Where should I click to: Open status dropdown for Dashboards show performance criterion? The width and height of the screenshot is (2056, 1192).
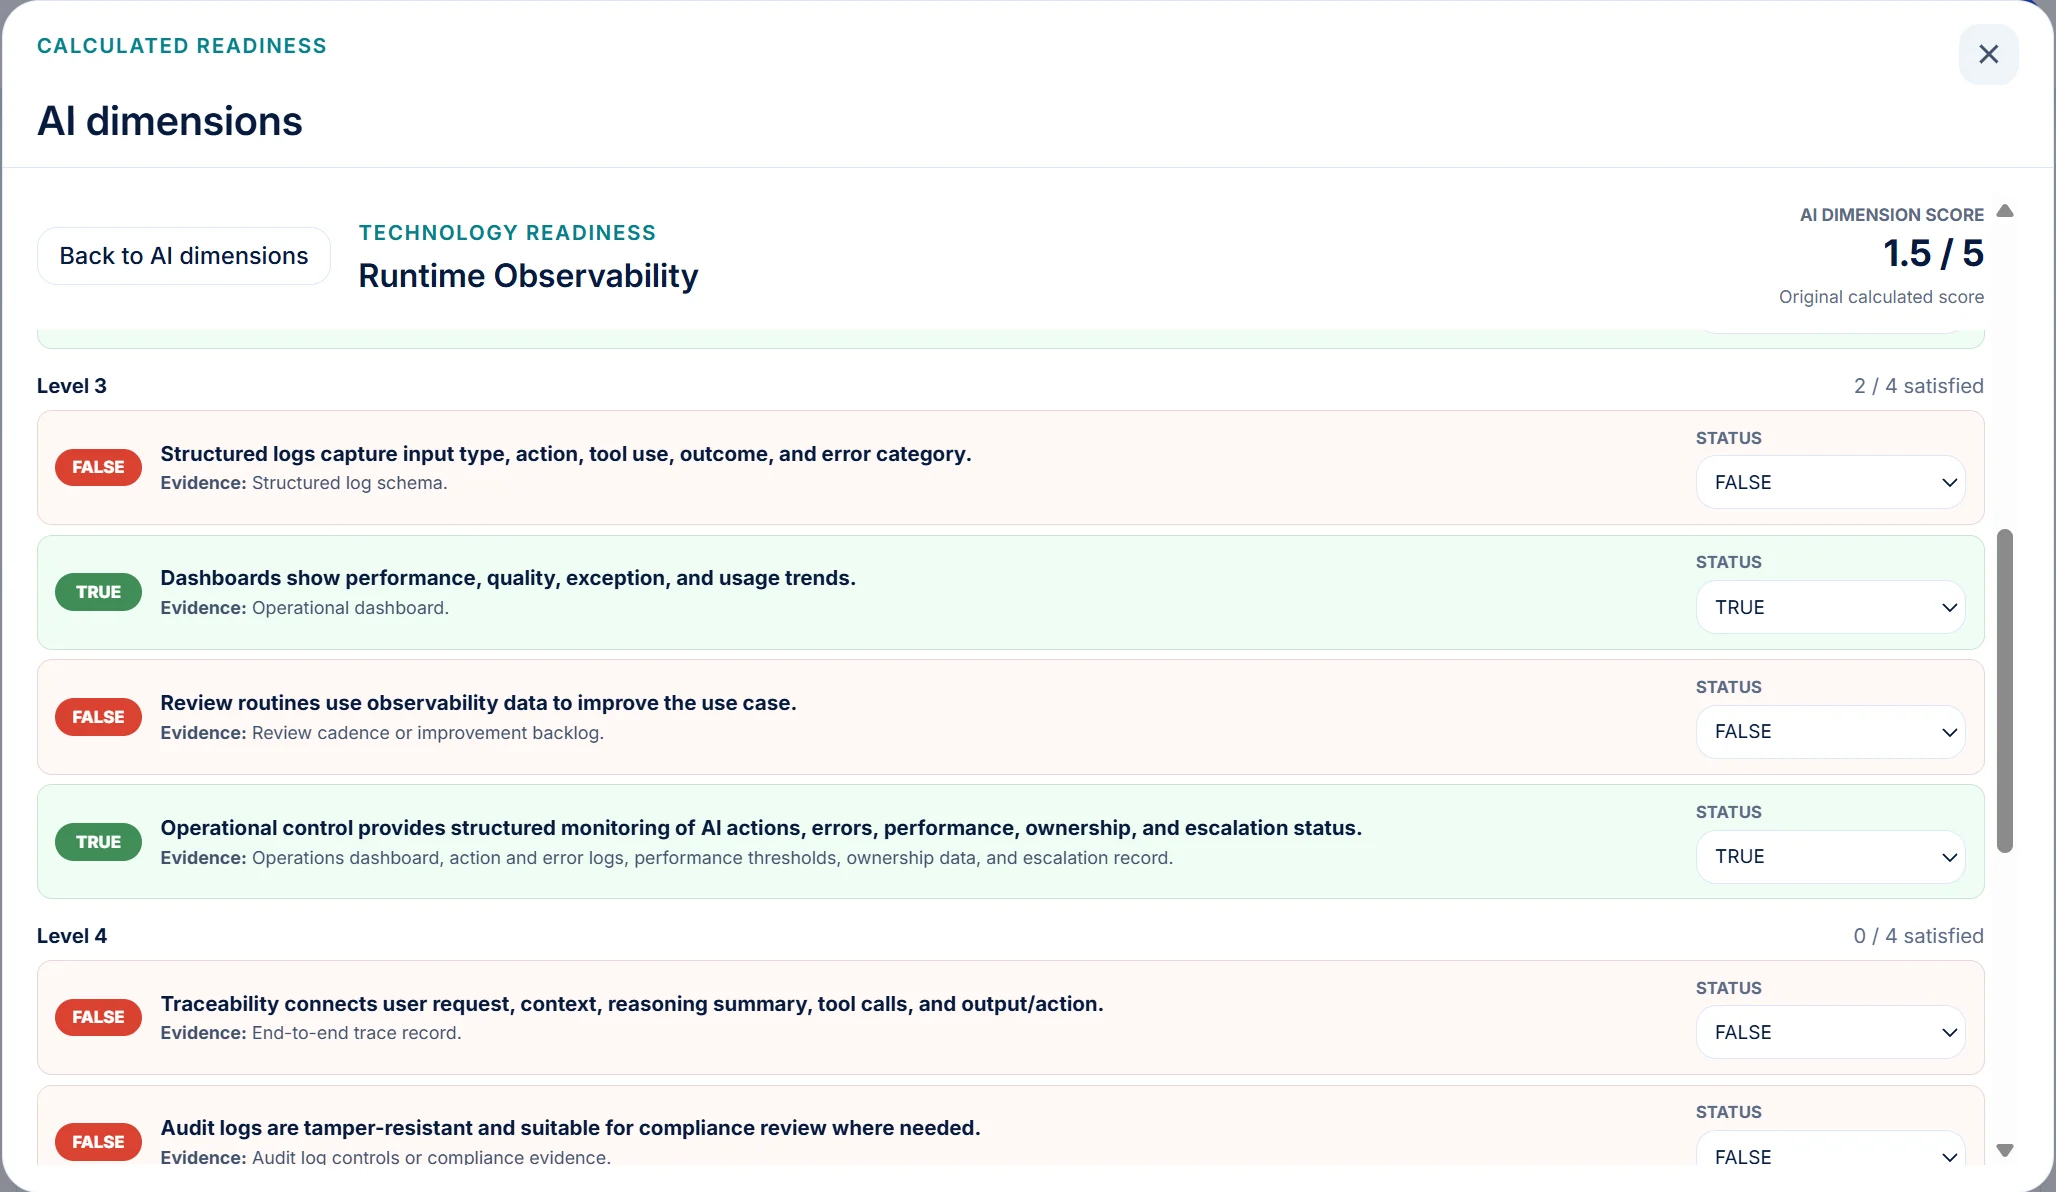click(x=1830, y=607)
